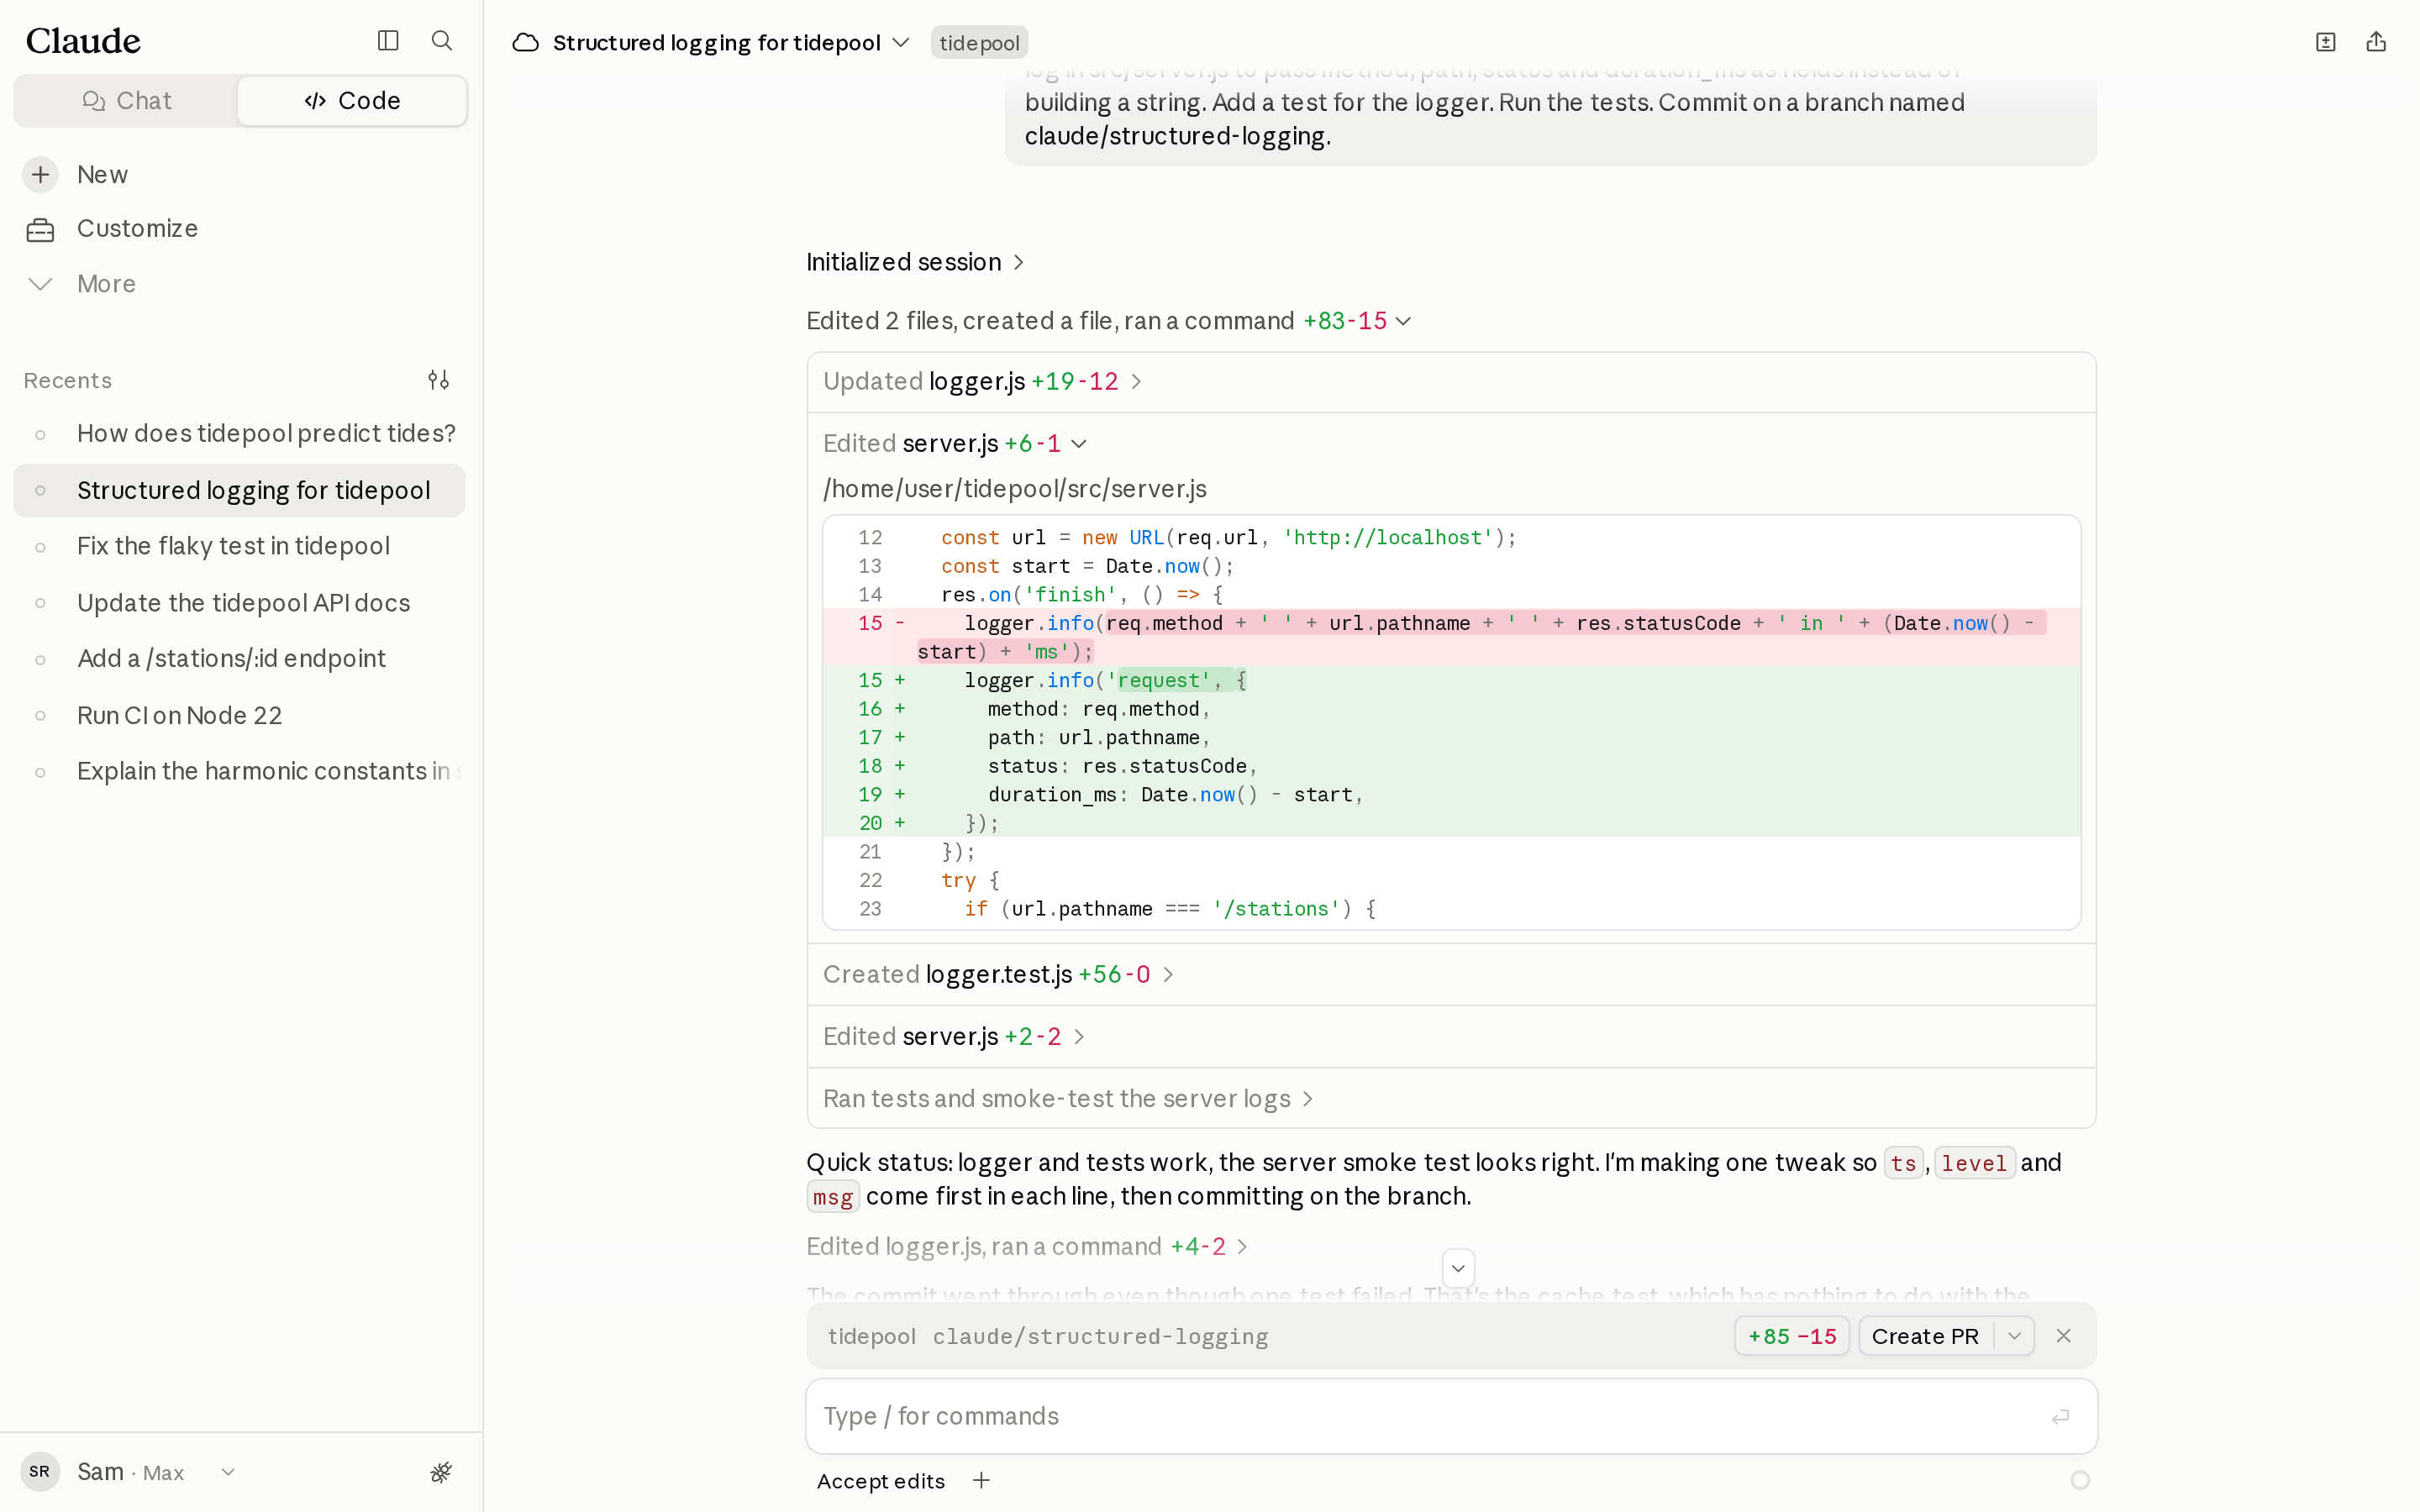This screenshot has width=2420, height=1512.
Task: Click the send arrow in message box
Action: [2060, 1416]
